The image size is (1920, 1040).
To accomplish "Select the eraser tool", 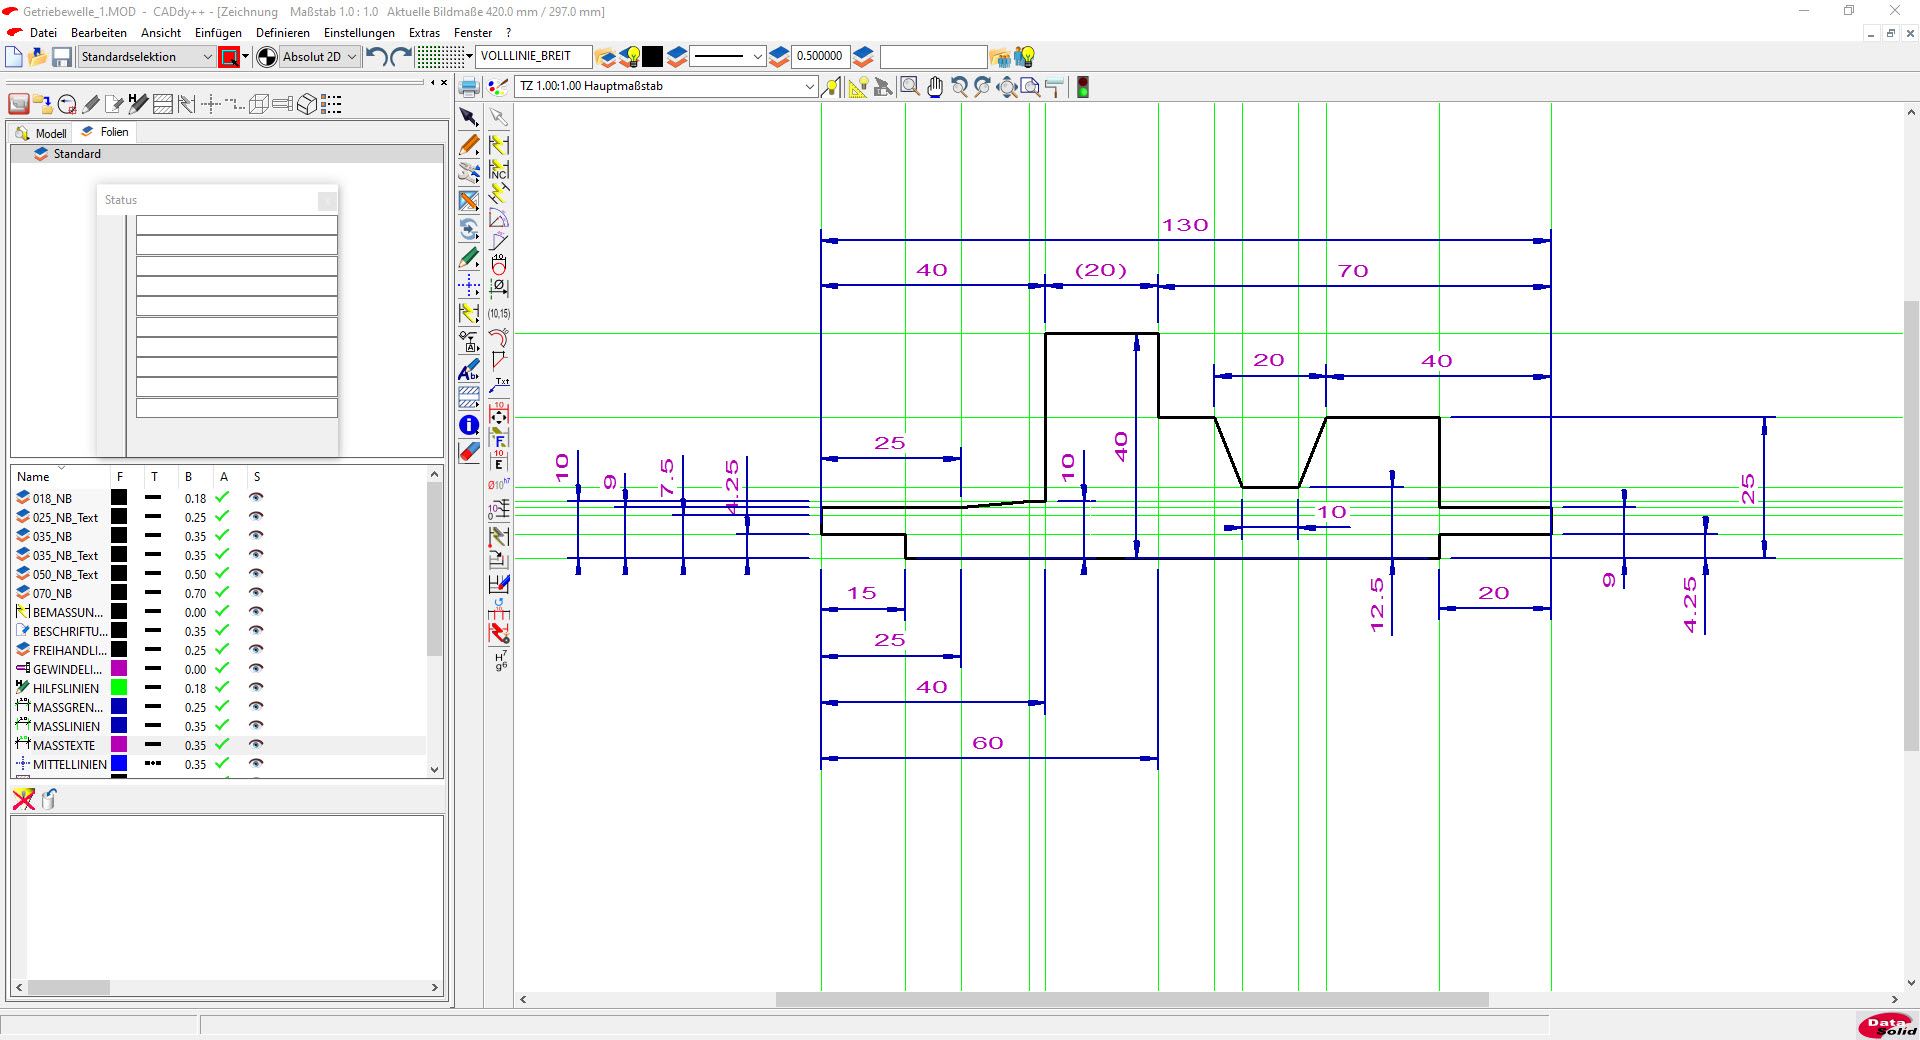I will [x=468, y=452].
